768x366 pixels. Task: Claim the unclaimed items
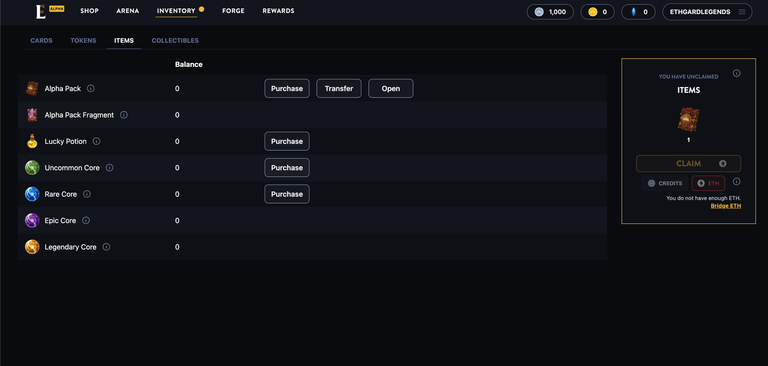click(x=688, y=164)
